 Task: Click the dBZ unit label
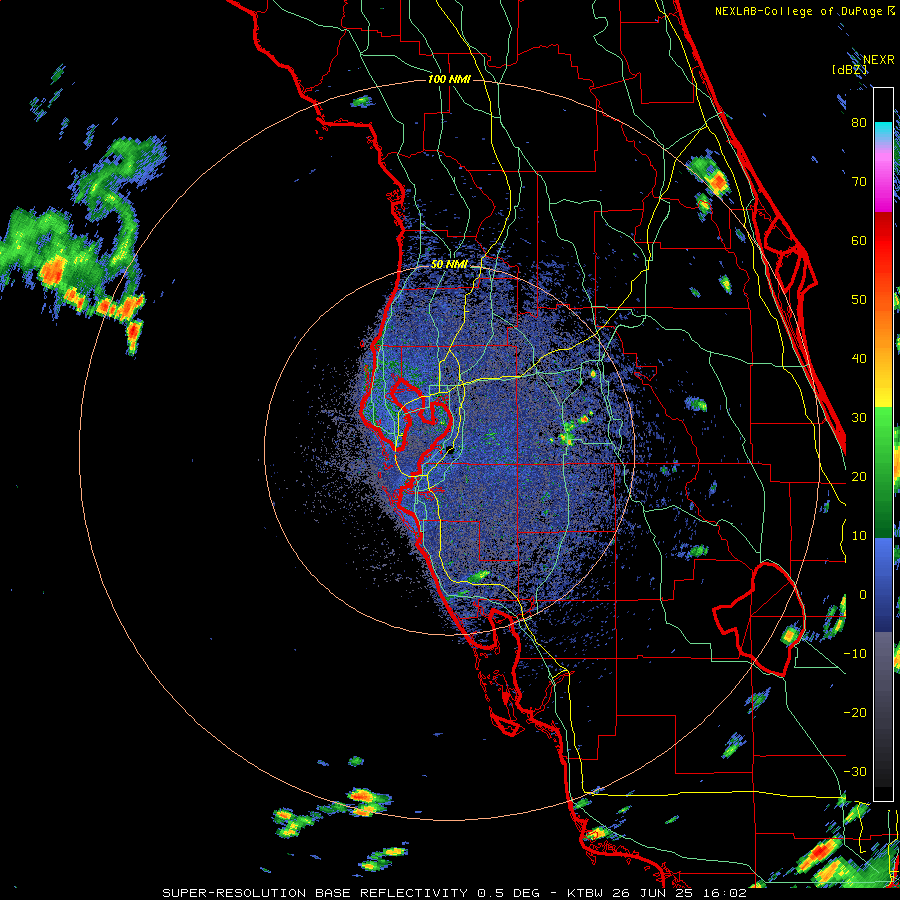coord(849,69)
